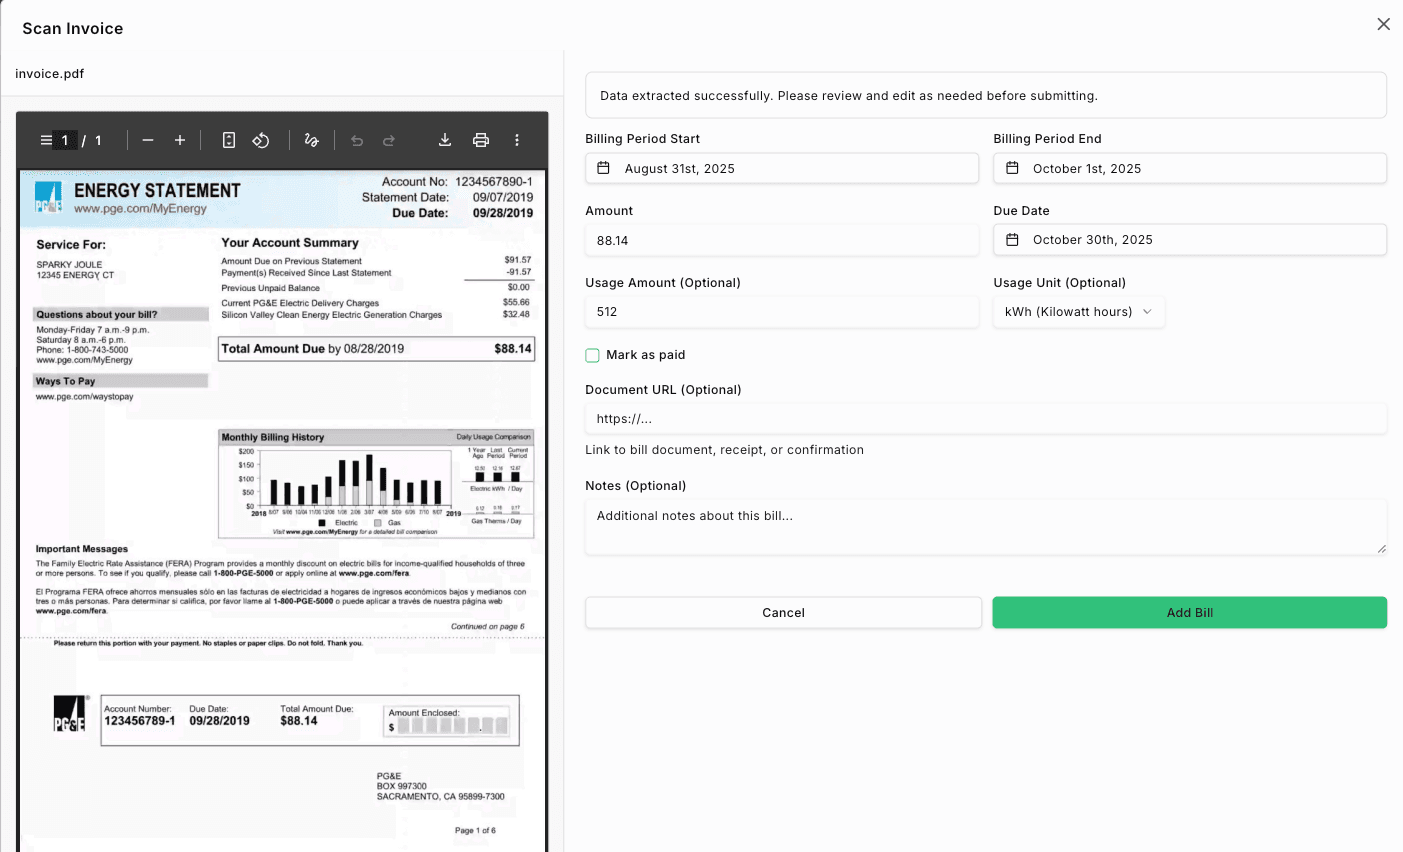The image size is (1403, 852).
Task: Enable the Mark as paid checkbox
Action: click(593, 355)
